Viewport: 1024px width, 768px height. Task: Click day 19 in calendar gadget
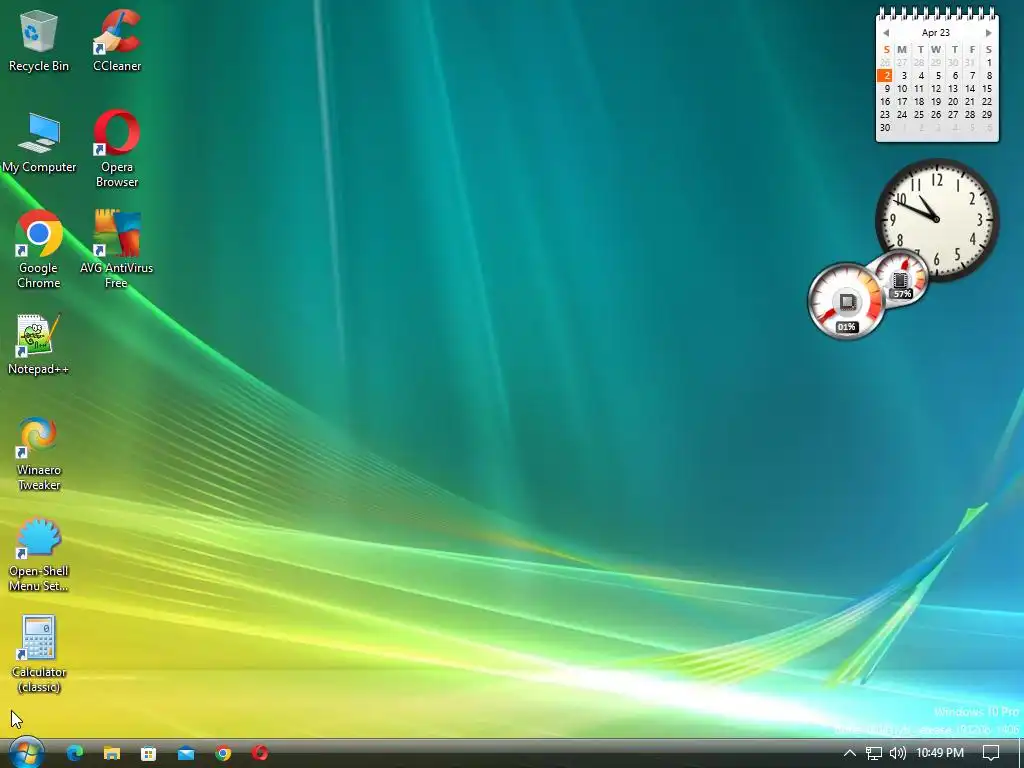click(x=936, y=102)
